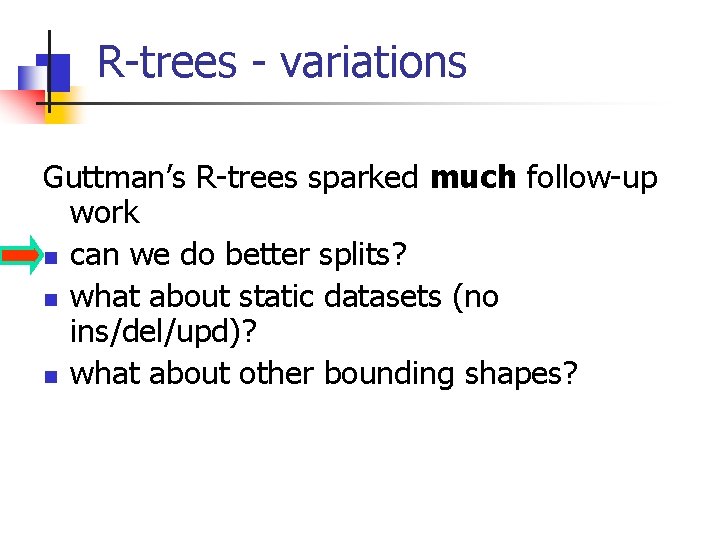
Task: Click bullet square before 'what about static datasets'
Action: [x=51, y=300]
